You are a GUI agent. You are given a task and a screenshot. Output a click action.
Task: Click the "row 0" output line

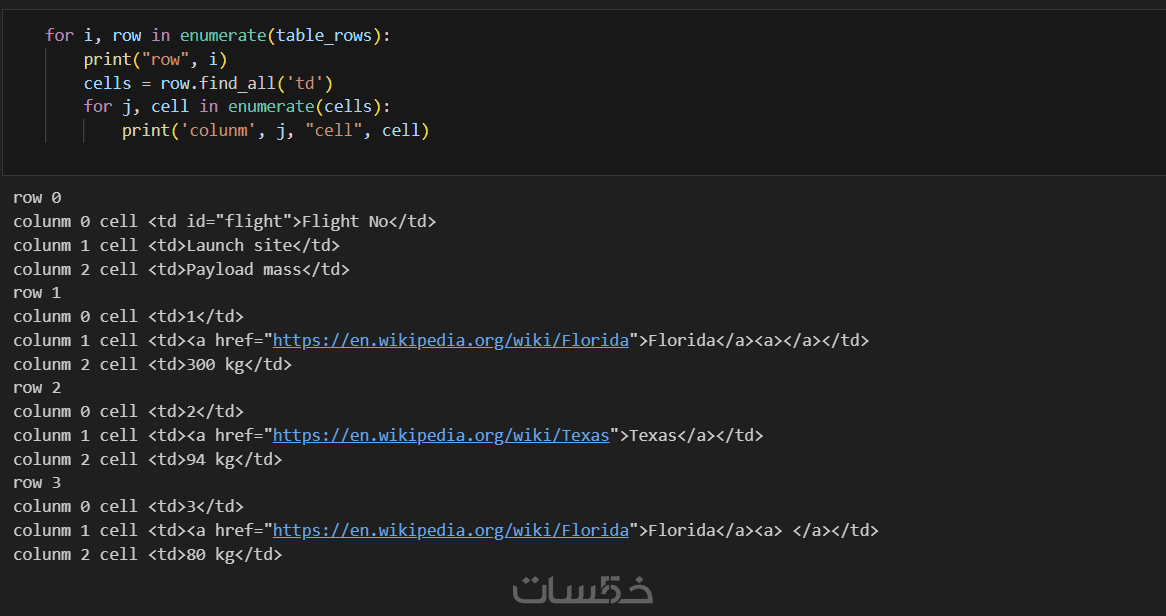pyautogui.click(x=37, y=198)
